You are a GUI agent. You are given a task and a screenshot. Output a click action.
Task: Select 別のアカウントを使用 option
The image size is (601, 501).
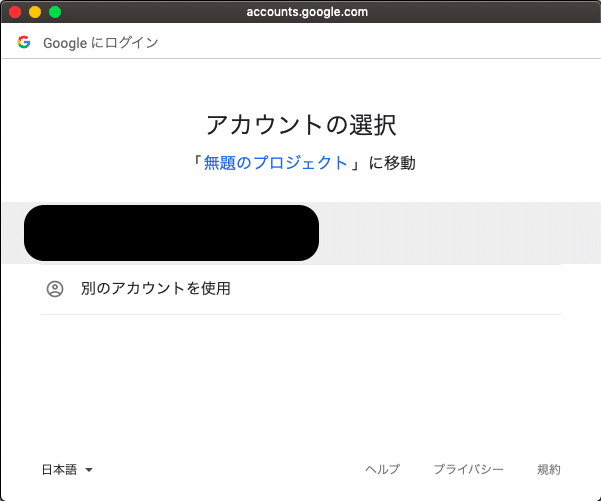tap(155, 289)
